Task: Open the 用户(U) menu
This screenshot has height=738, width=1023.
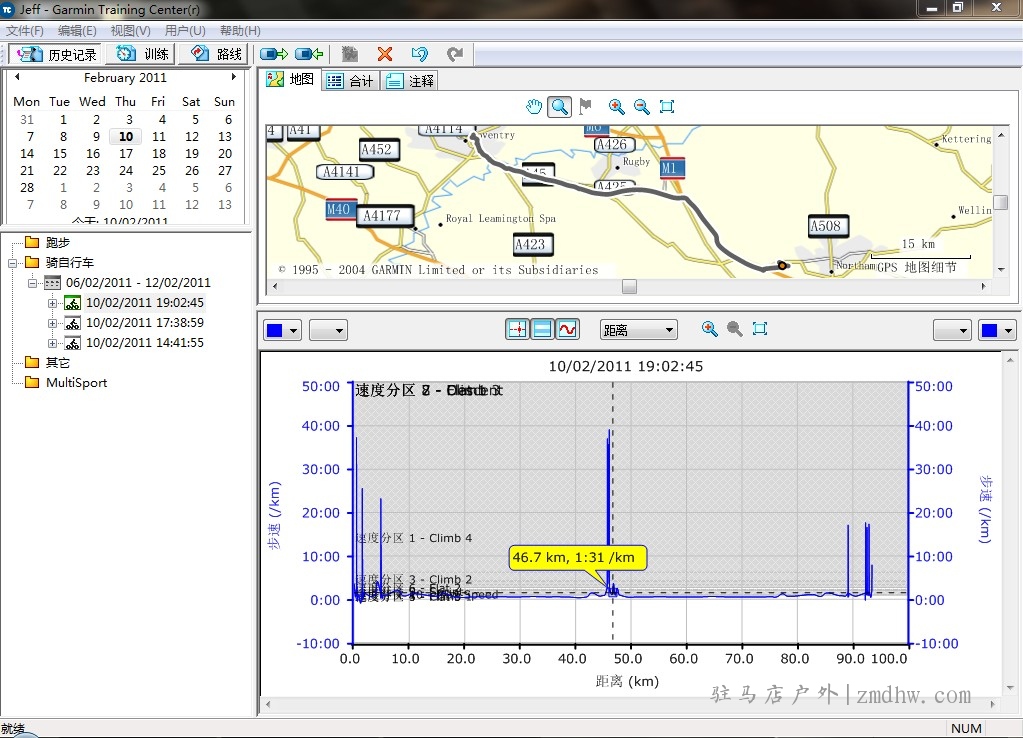Action: point(185,31)
